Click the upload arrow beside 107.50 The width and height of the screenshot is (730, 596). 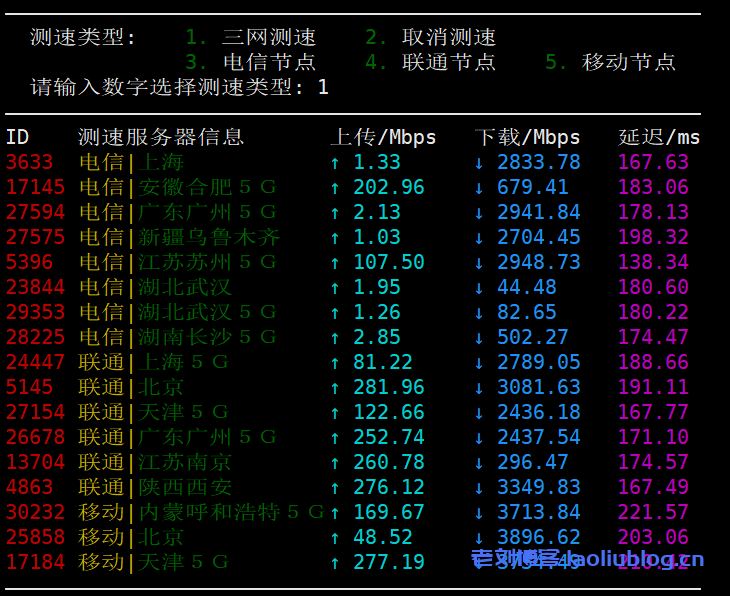click(335, 262)
